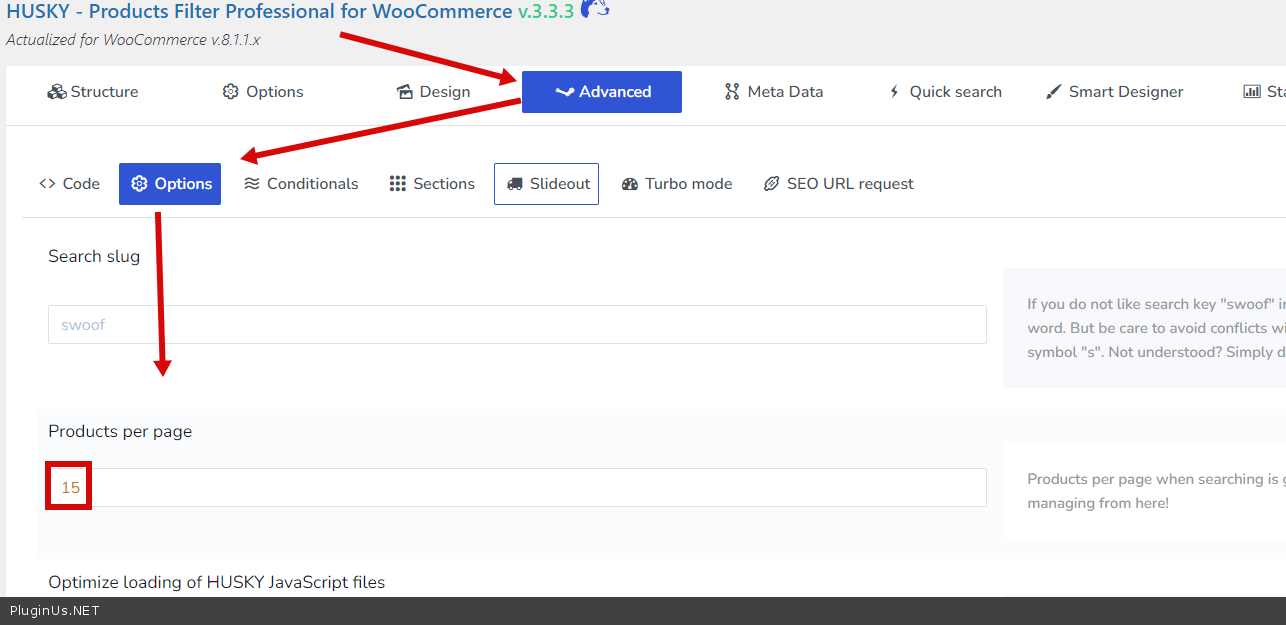Click the Meta Data tab icon
The image size is (1286, 625).
(732, 92)
